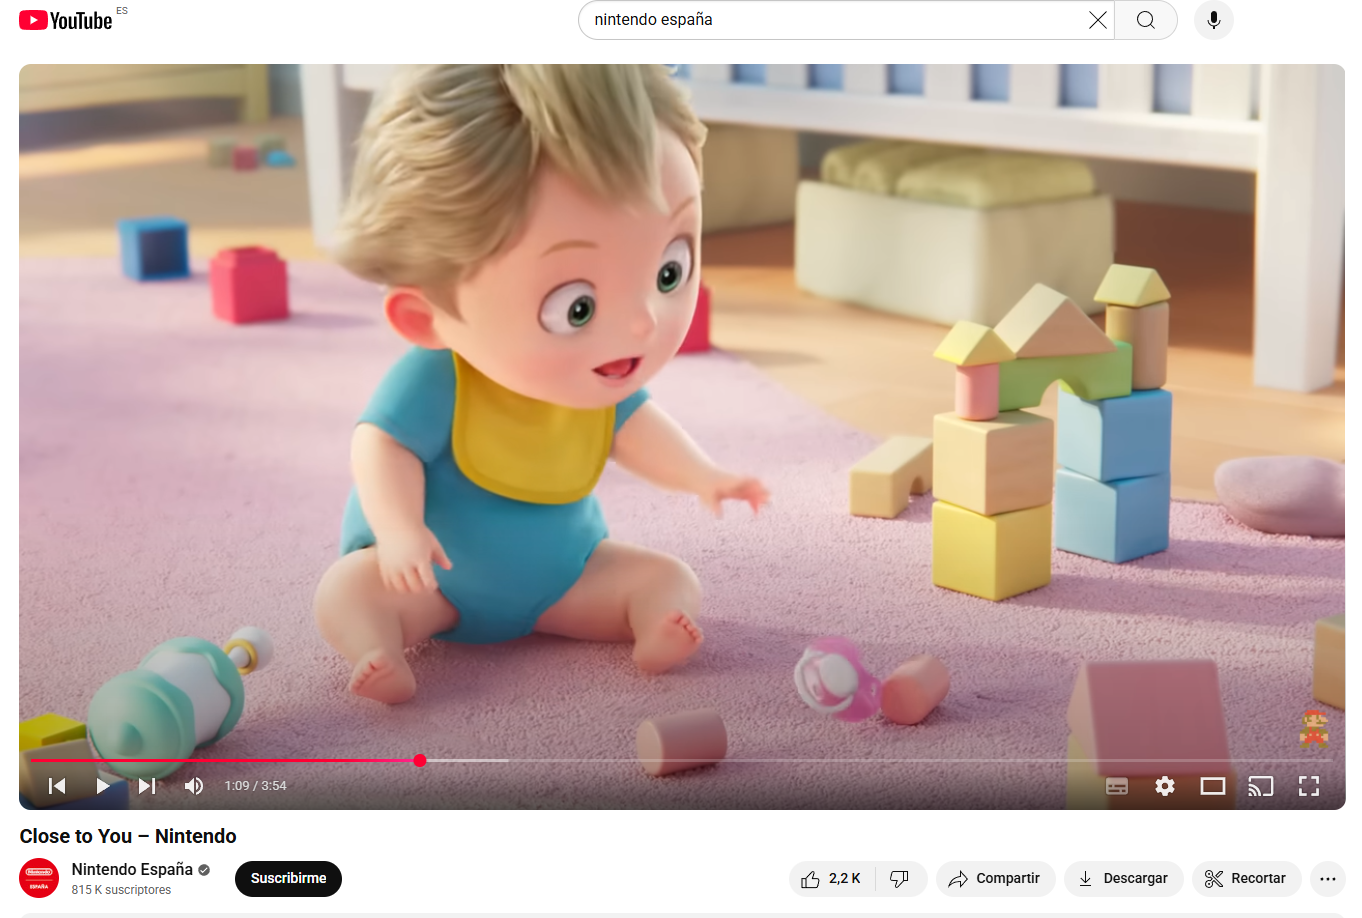Expand the three-dot more actions menu
This screenshot has height=918, width=1362.
pos(1328,879)
